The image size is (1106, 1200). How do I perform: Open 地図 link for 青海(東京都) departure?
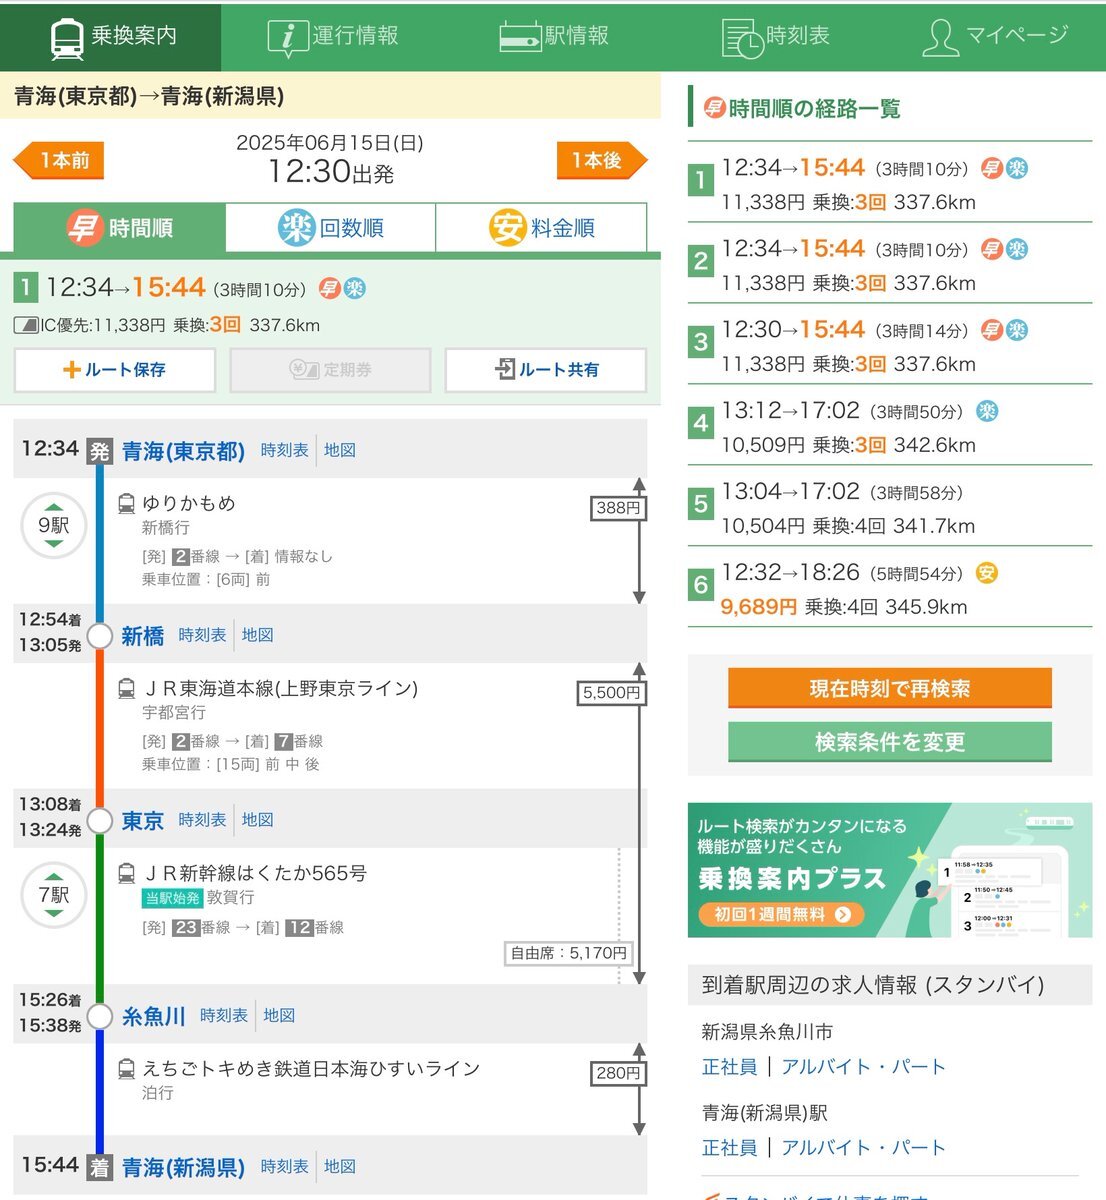[340, 451]
